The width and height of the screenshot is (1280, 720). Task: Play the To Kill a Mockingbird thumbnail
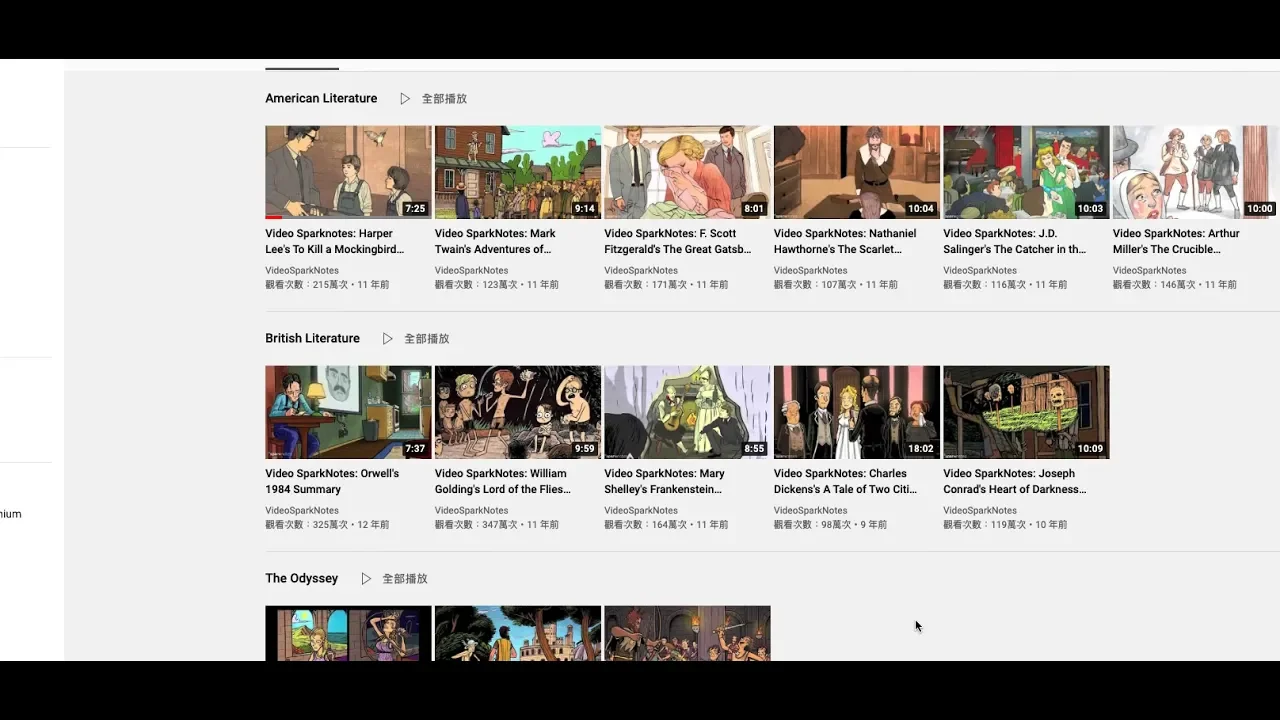pyautogui.click(x=348, y=172)
